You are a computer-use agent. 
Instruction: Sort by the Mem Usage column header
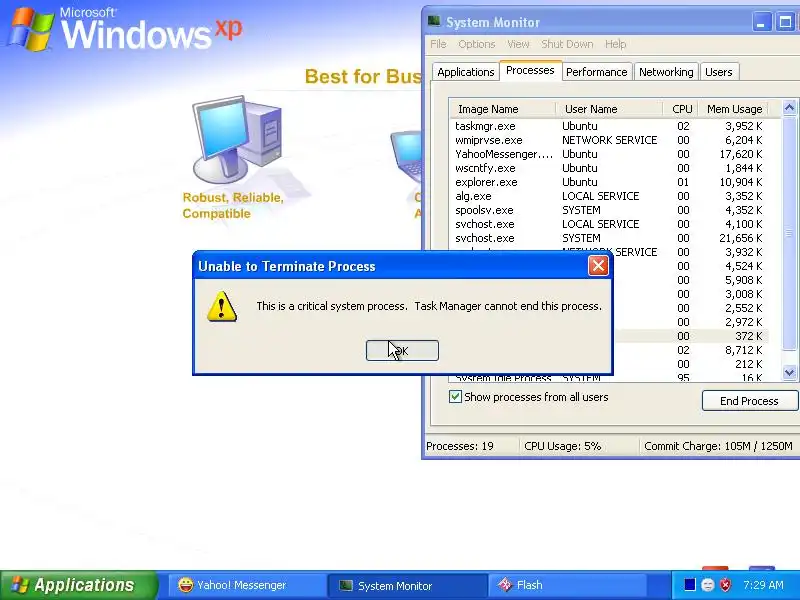point(734,109)
